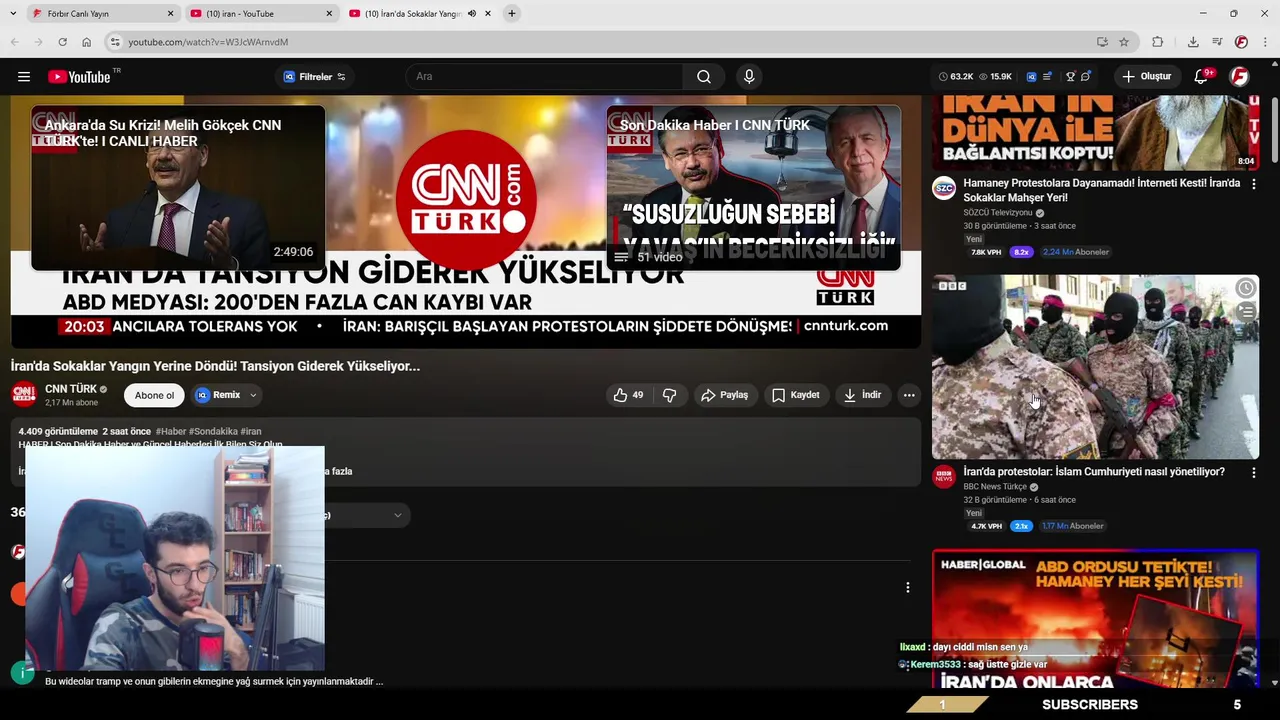This screenshot has width=1280, height=720.
Task: Open BBC News Türkçe channel avatar
Action: tap(944, 477)
